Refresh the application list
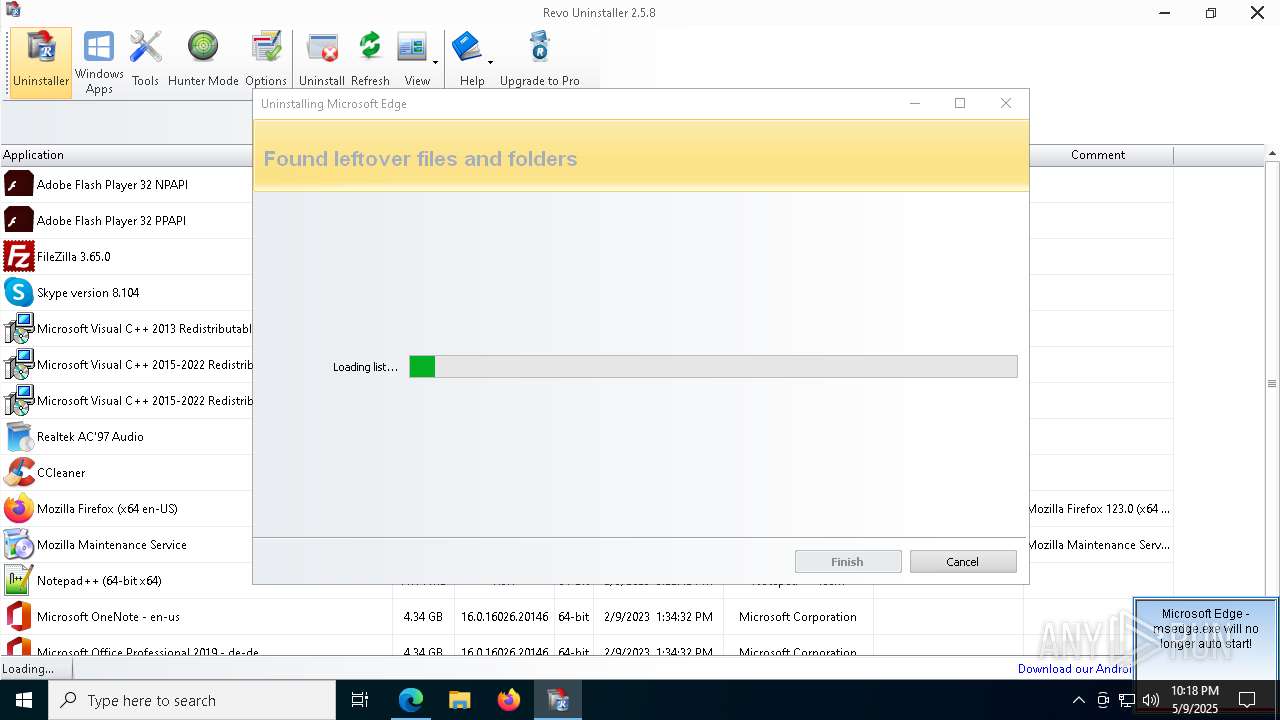Image resolution: width=1280 pixels, height=720 pixels. [x=370, y=60]
